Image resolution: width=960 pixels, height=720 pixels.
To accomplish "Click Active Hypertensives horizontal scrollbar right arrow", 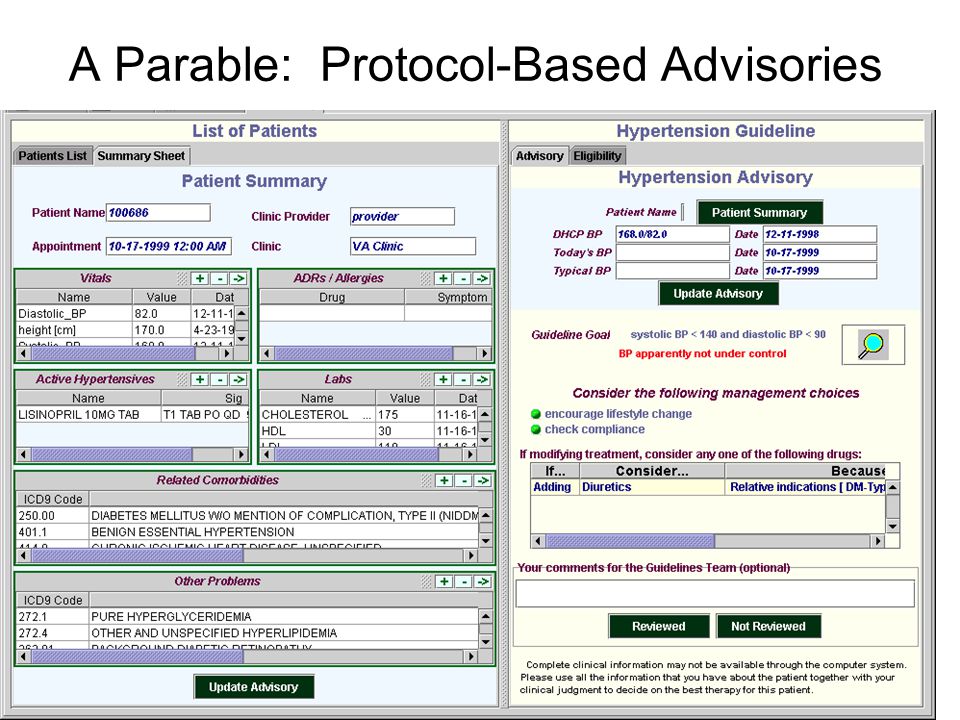I will (x=241, y=454).
